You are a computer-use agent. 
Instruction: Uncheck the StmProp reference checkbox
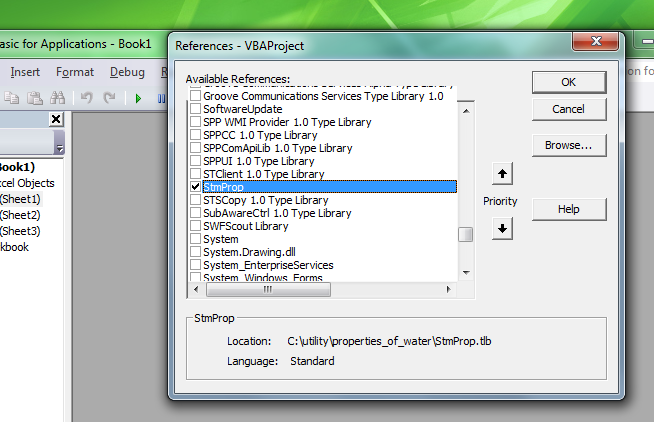point(195,187)
